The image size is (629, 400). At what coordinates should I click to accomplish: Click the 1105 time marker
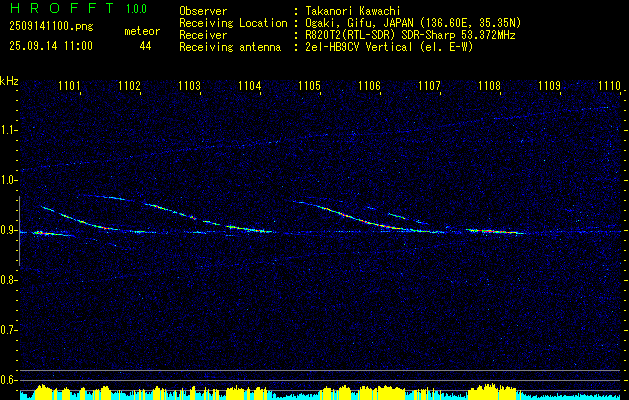[x=310, y=85]
